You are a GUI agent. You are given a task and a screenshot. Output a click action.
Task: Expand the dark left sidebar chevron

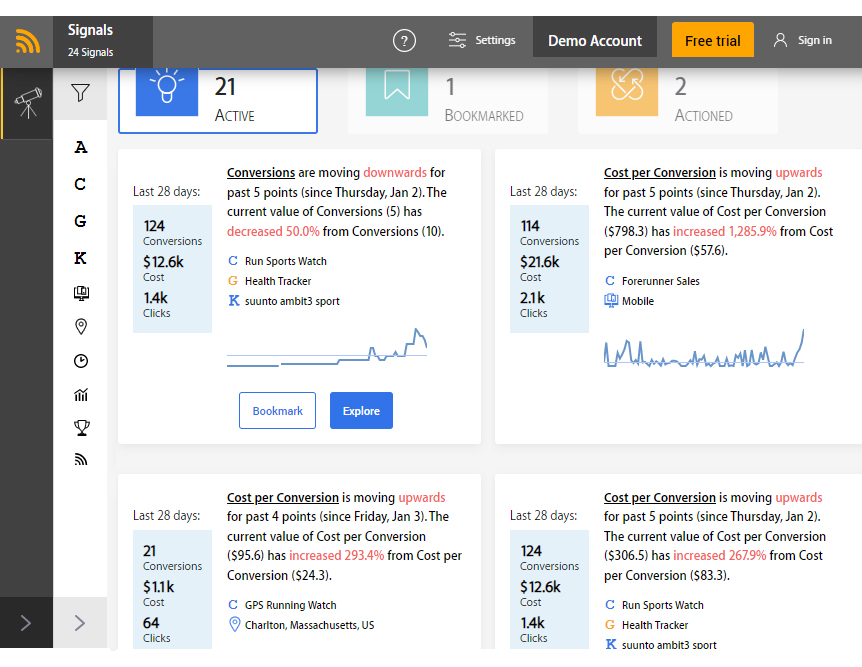click(x=26, y=623)
